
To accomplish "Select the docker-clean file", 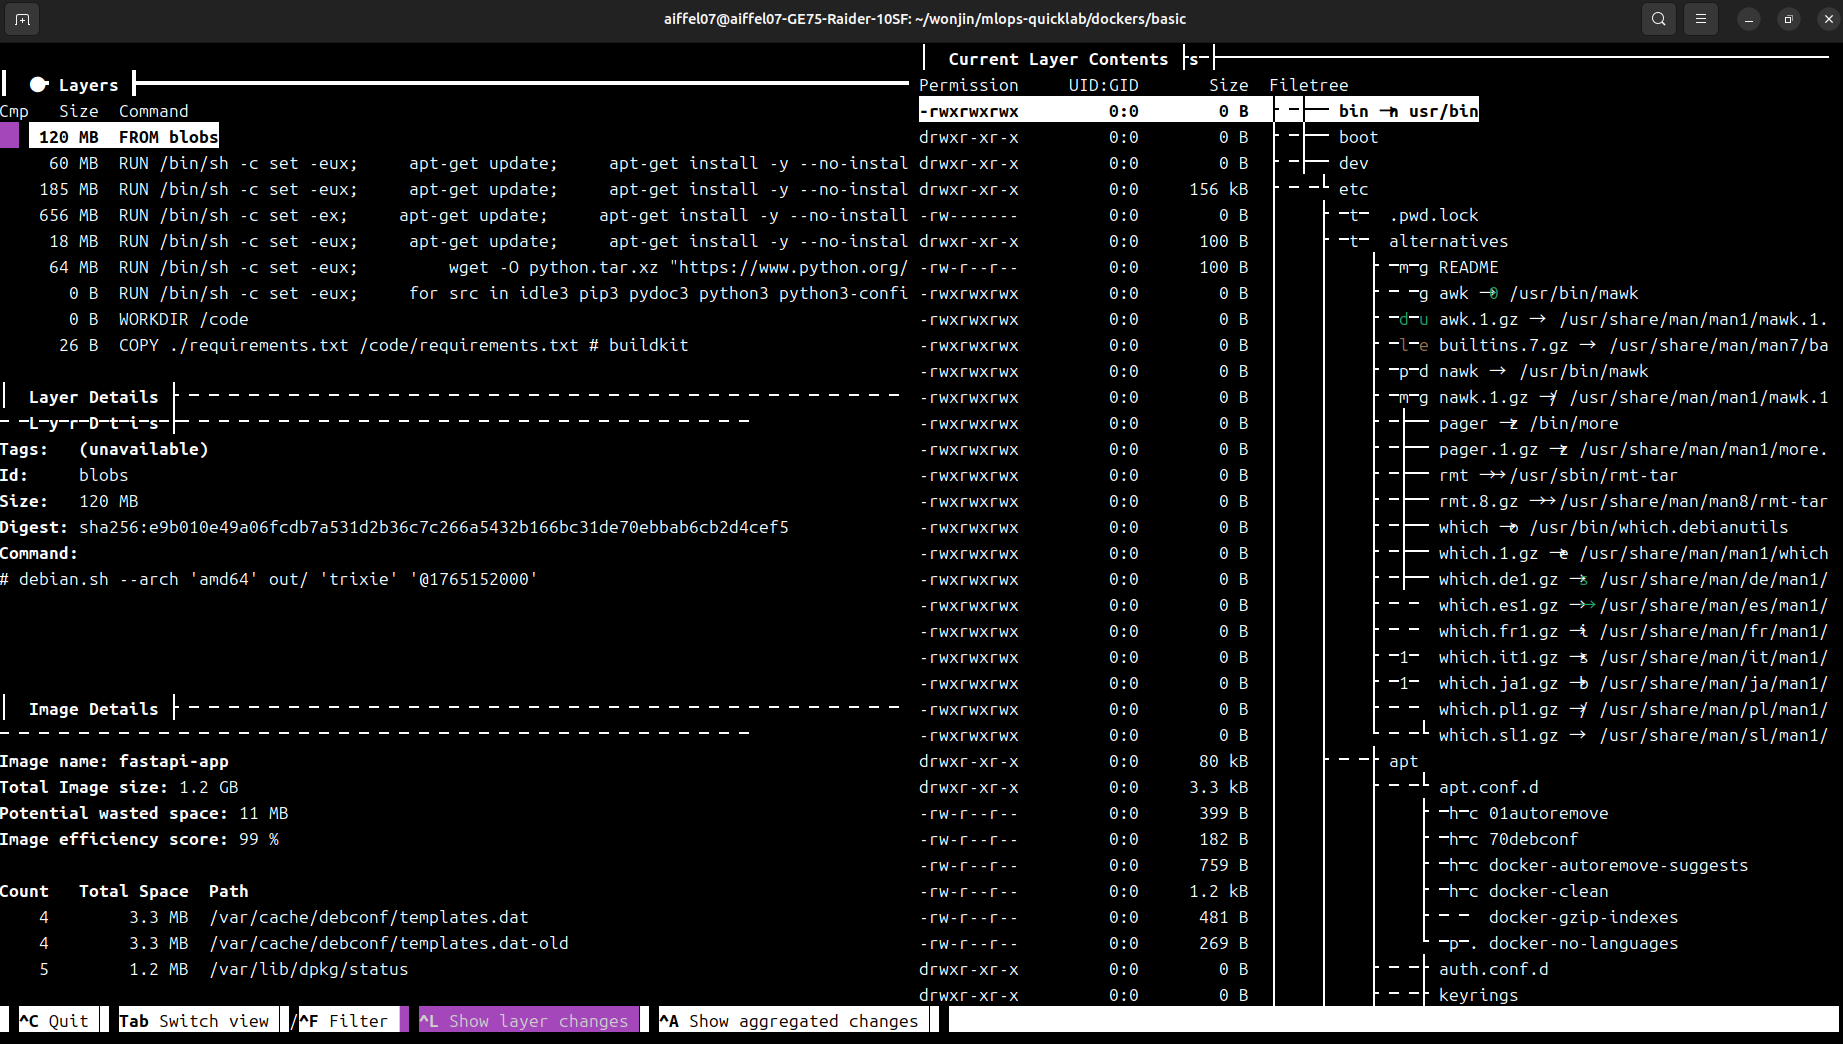I will click(1548, 891).
